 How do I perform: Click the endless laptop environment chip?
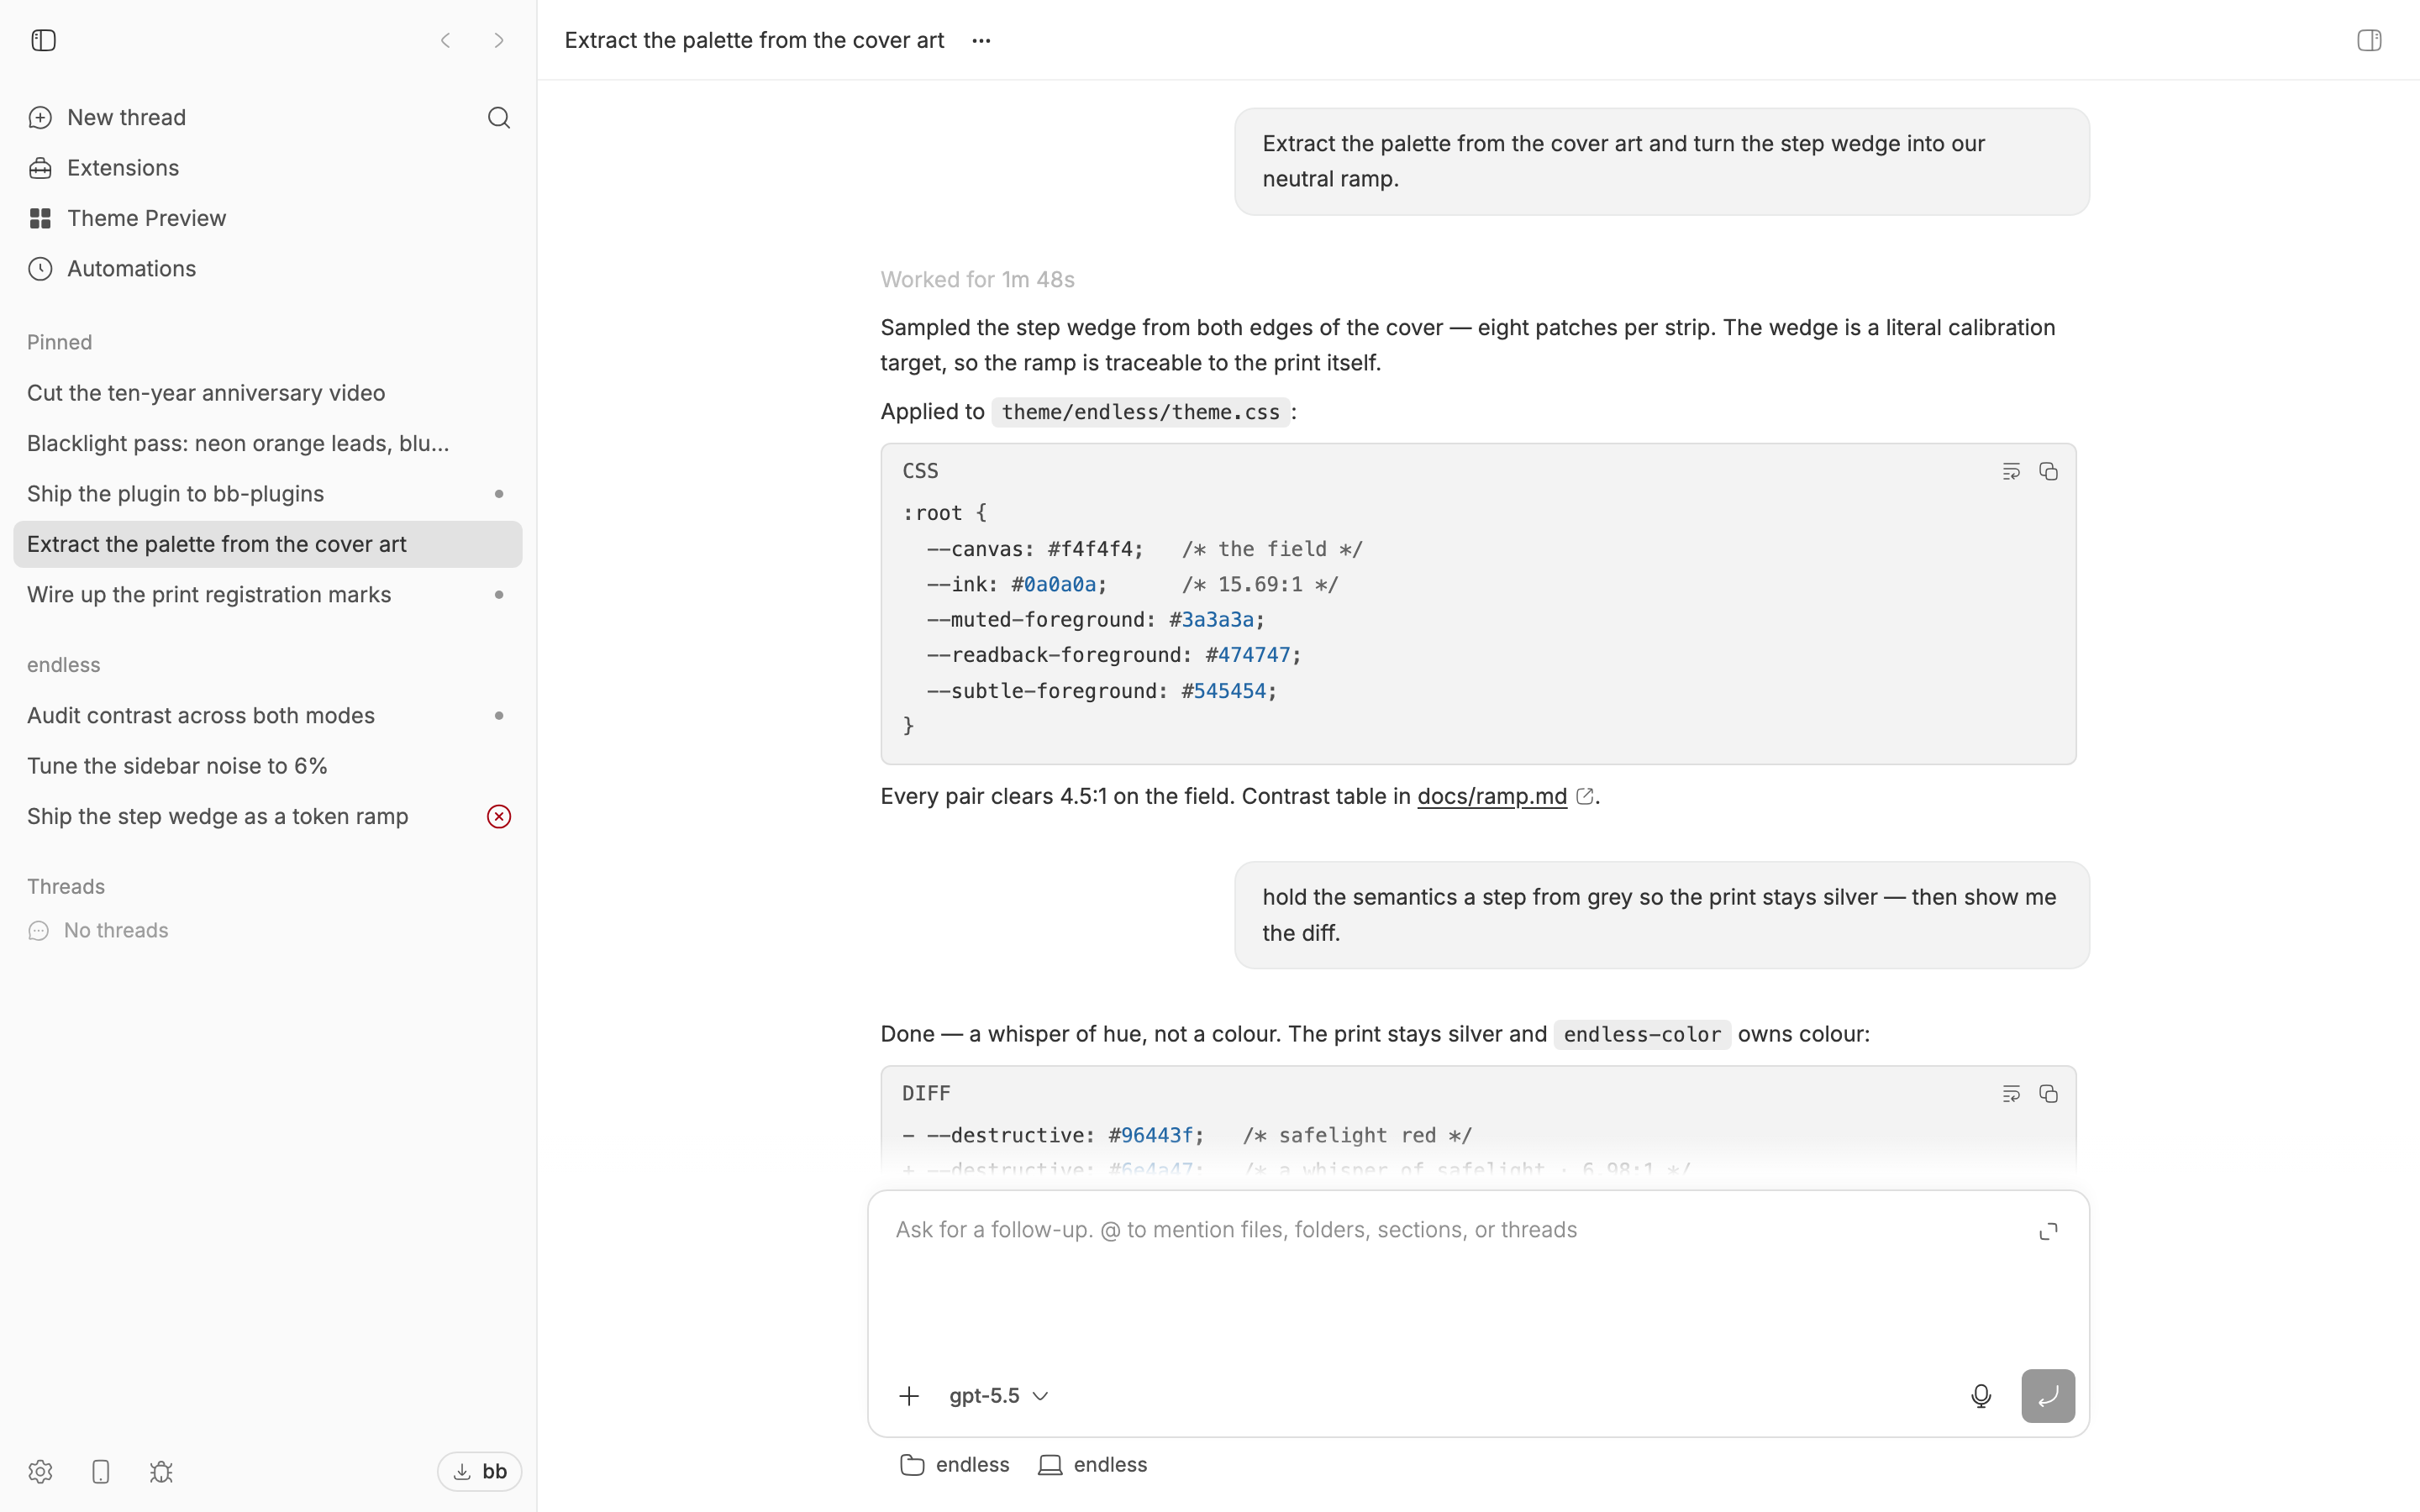pos(1093,1465)
